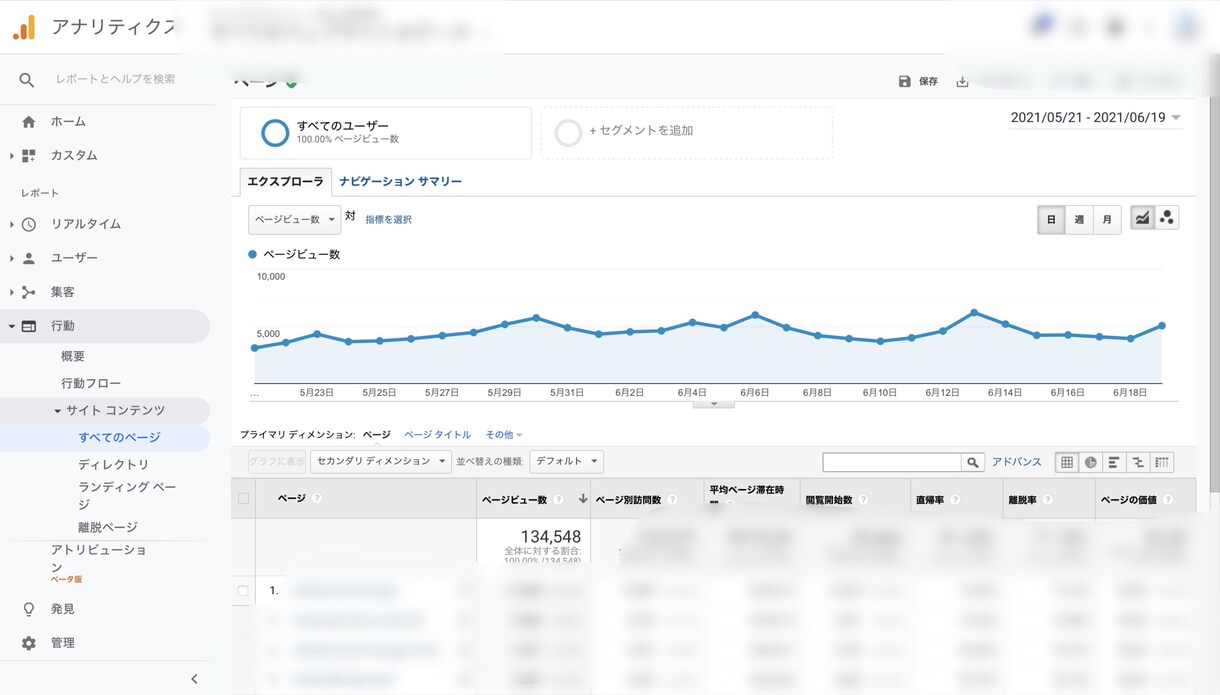Open 離脱ページ report

(108, 527)
